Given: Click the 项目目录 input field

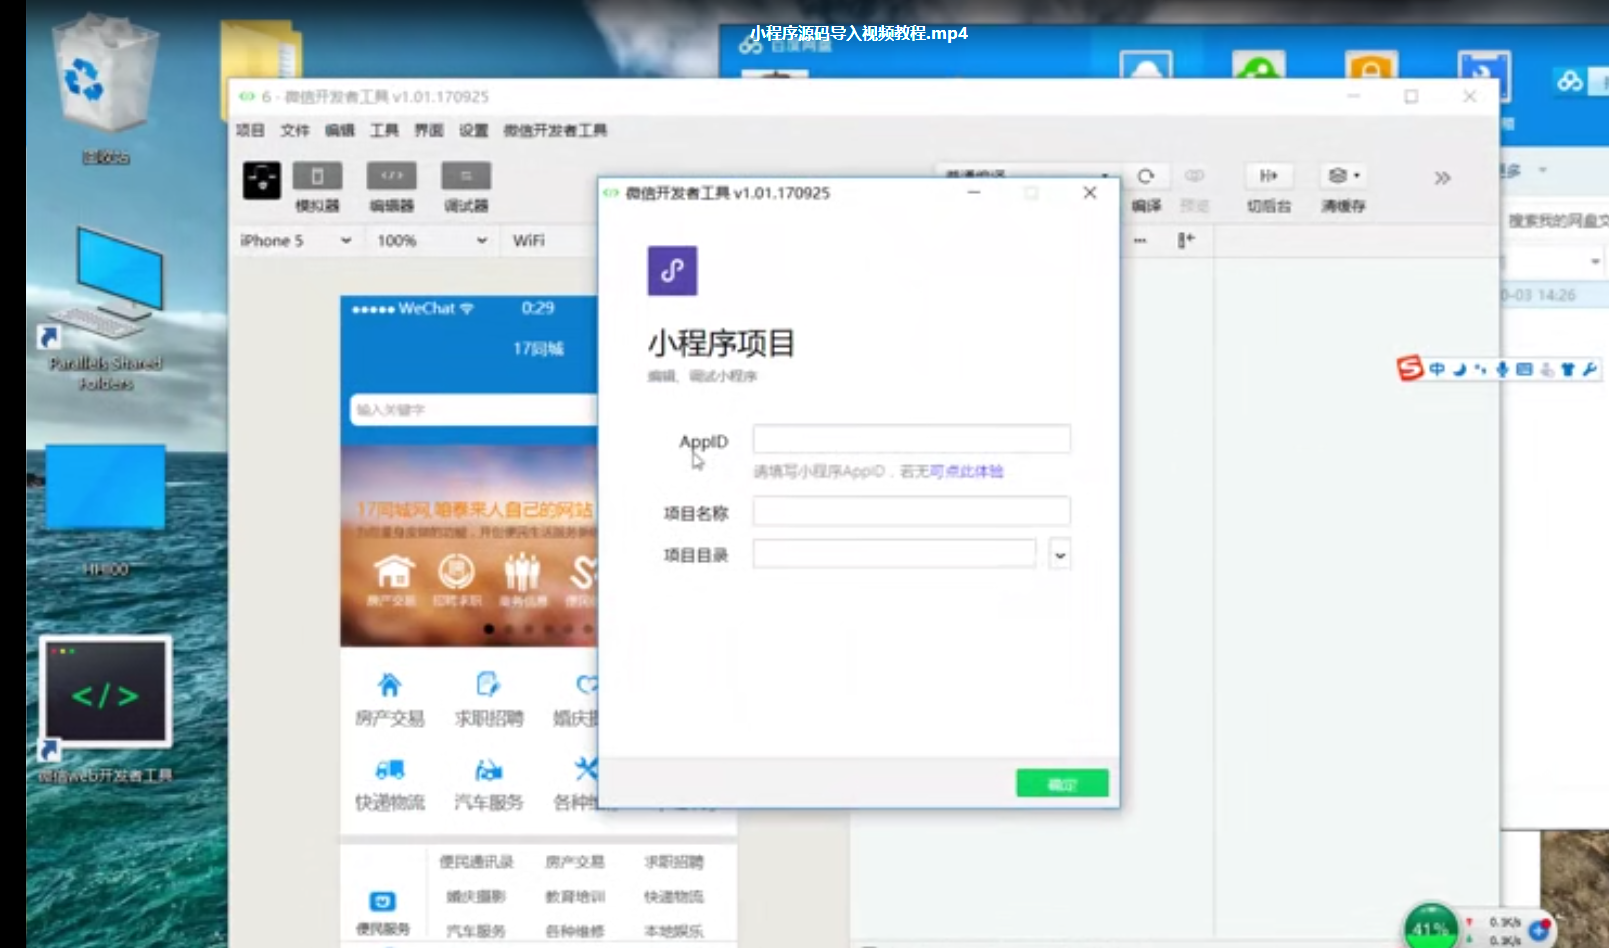Looking at the screenshot, I should point(895,553).
